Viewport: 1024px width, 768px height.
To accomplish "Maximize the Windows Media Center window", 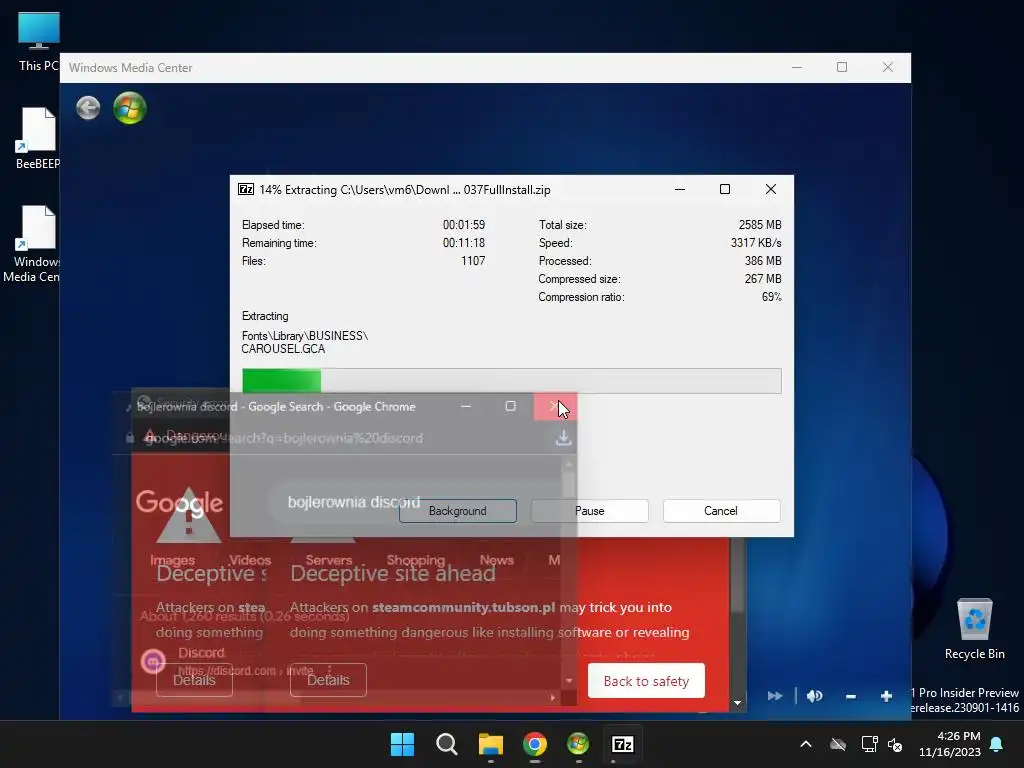I will click(x=842, y=67).
